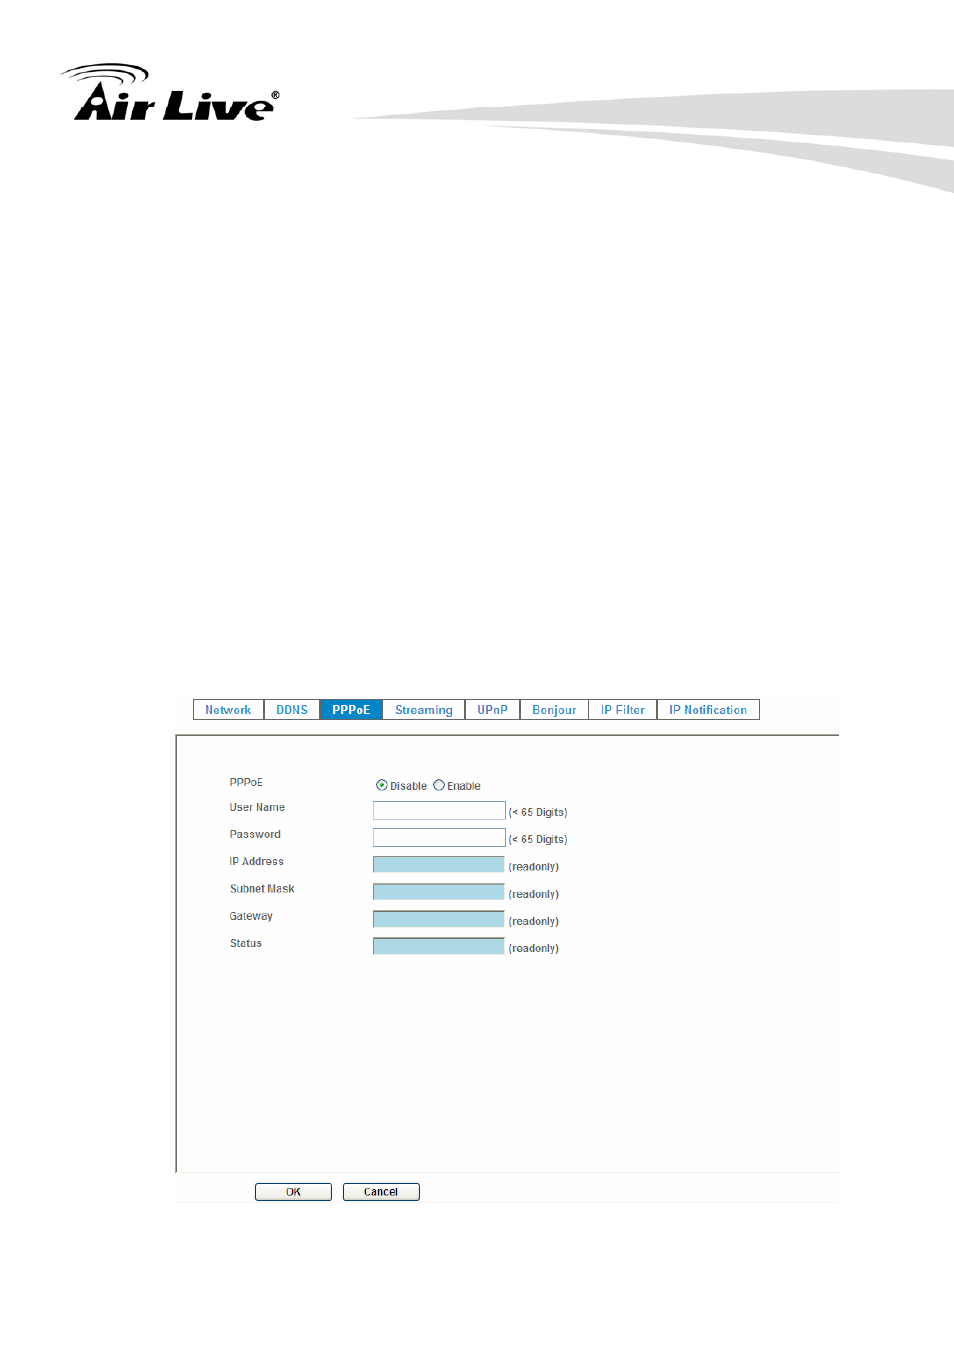Click the readonly Gateway field
This screenshot has width=954, height=1350.
point(438,919)
